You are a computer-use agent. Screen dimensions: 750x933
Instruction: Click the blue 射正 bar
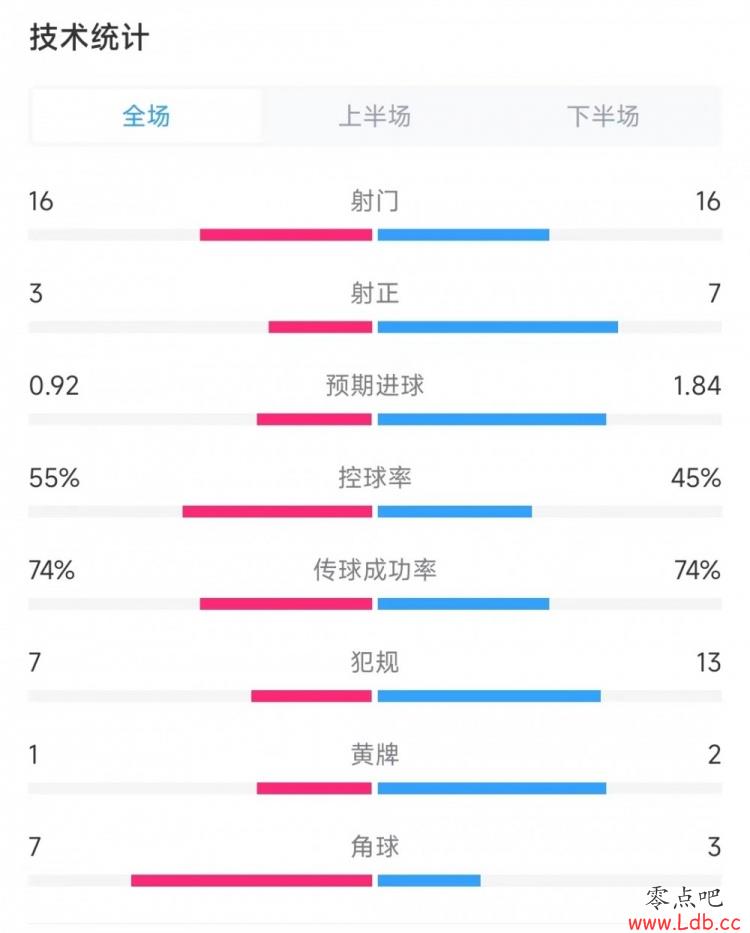coord(498,327)
